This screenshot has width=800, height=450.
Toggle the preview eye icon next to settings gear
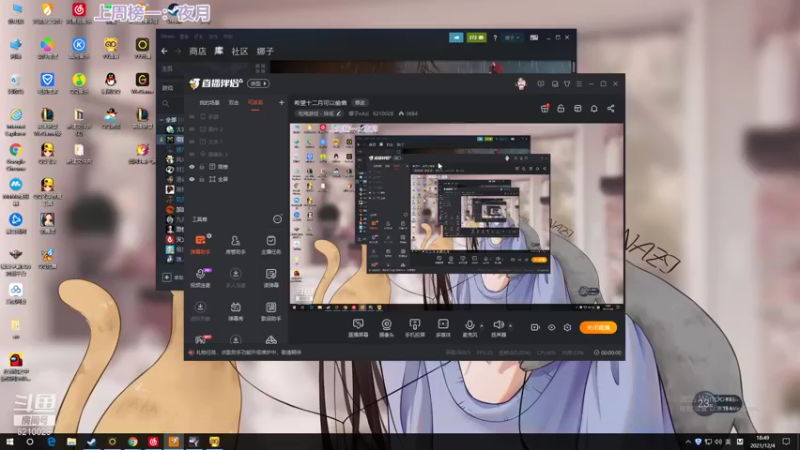pyautogui.click(x=552, y=327)
